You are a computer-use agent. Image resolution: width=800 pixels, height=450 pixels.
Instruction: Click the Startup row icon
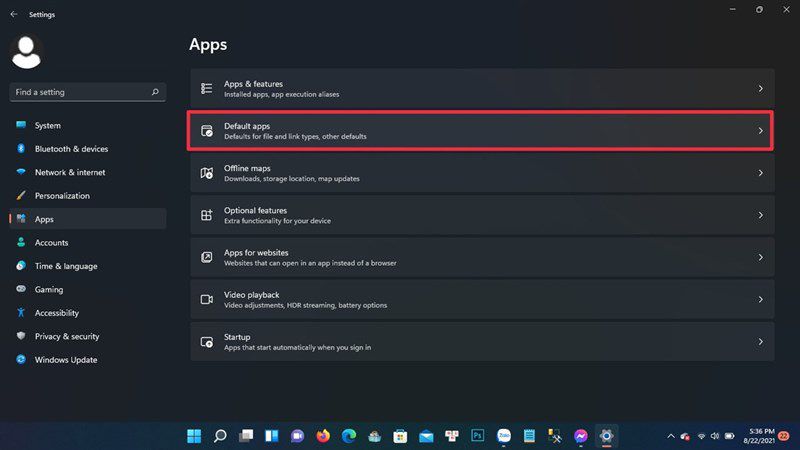pyautogui.click(x=207, y=342)
